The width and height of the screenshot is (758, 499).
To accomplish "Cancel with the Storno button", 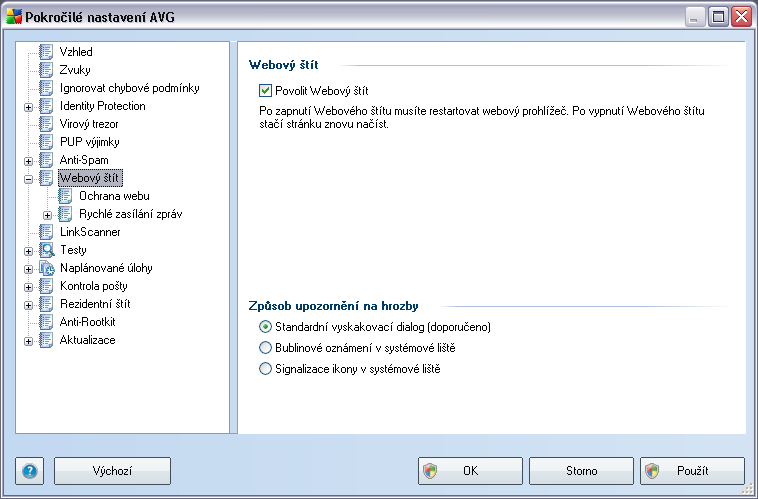I will pos(581,471).
